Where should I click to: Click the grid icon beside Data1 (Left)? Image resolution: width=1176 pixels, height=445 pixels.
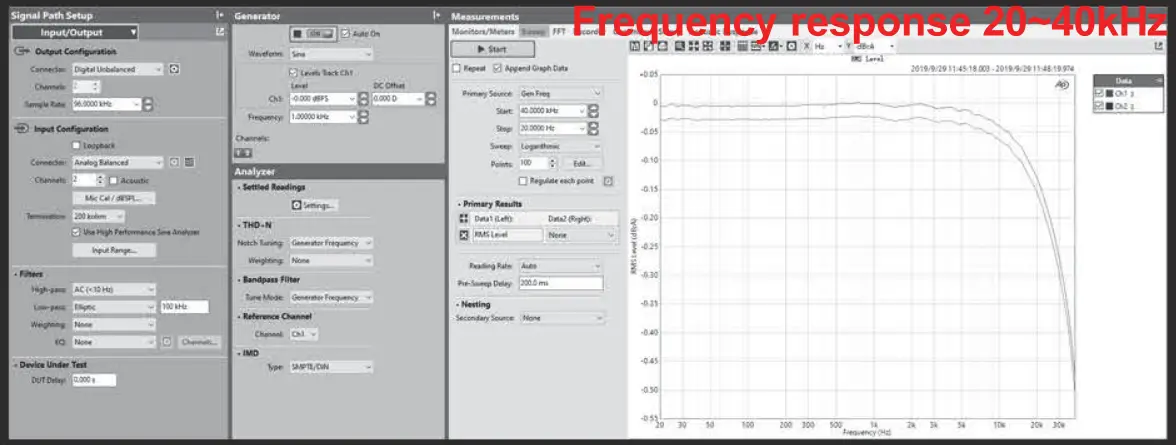click(x=463, y=218)
